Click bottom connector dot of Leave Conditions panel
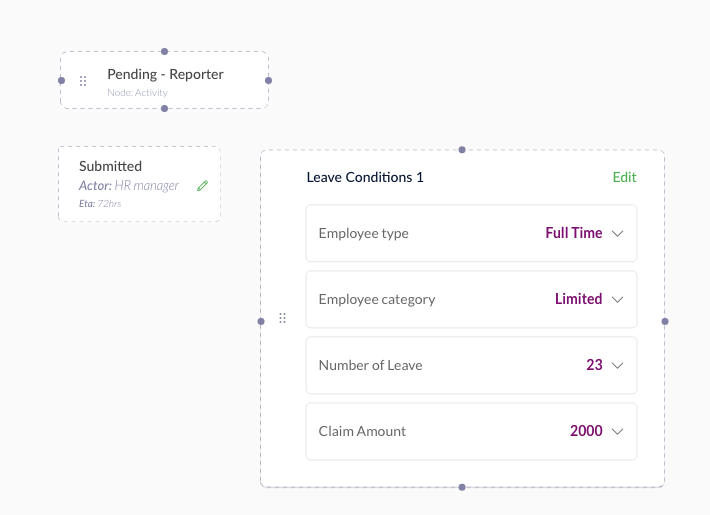The image size is (710, 515). 462,487
